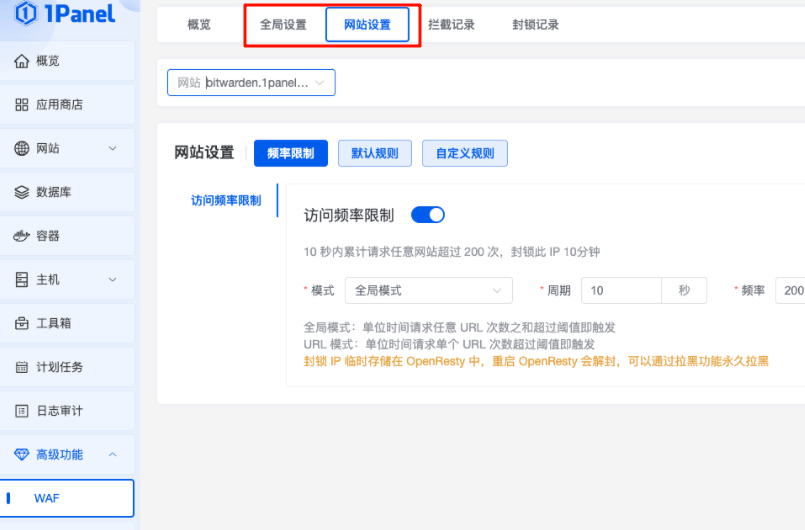805x530 pixels.
Task: Click the home icon next to 概览
Action: pos(22,61)
